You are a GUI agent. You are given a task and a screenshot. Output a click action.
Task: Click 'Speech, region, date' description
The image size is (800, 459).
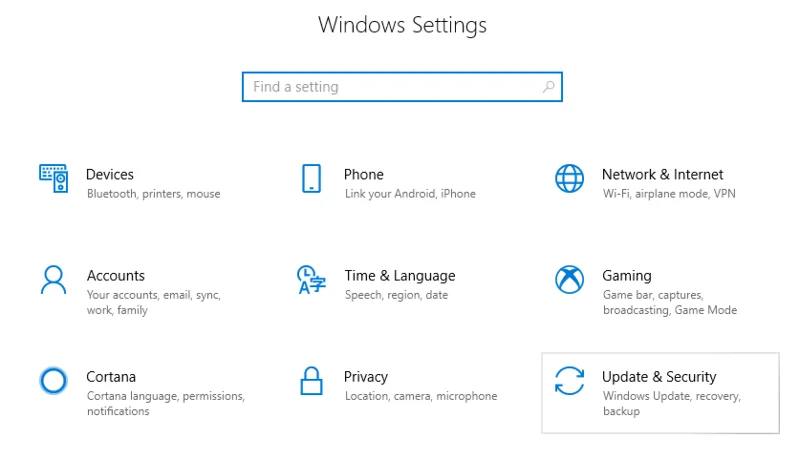[x=396, y=295]
